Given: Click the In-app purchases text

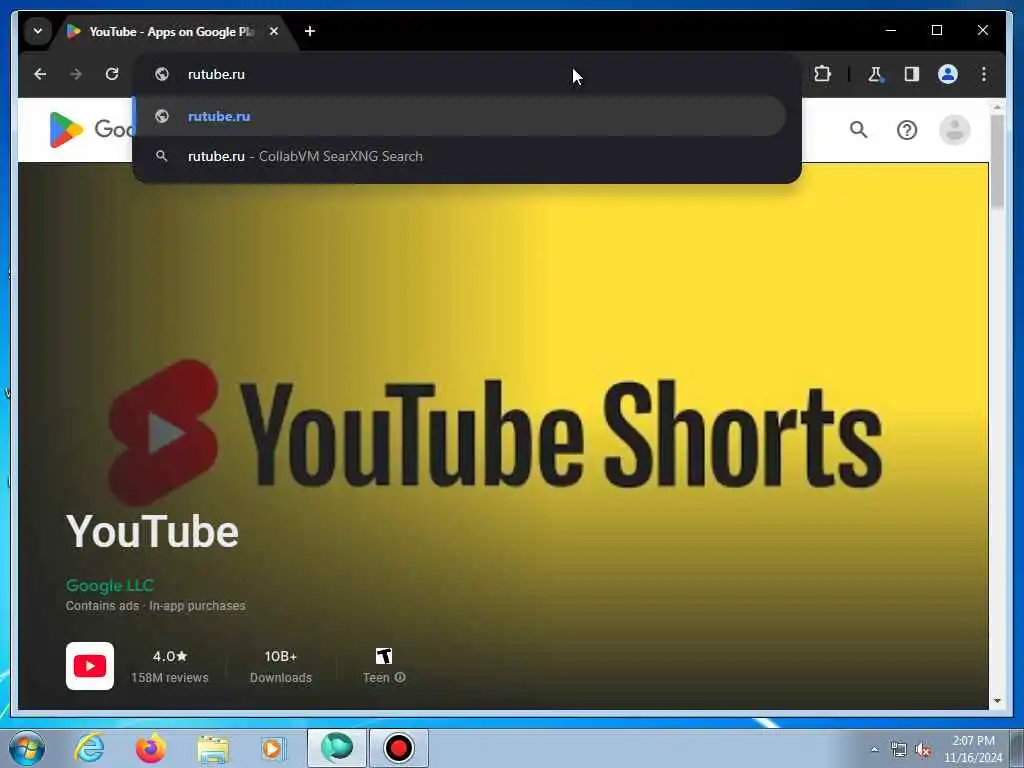Looking at the screenshot, I should point(197,606).
